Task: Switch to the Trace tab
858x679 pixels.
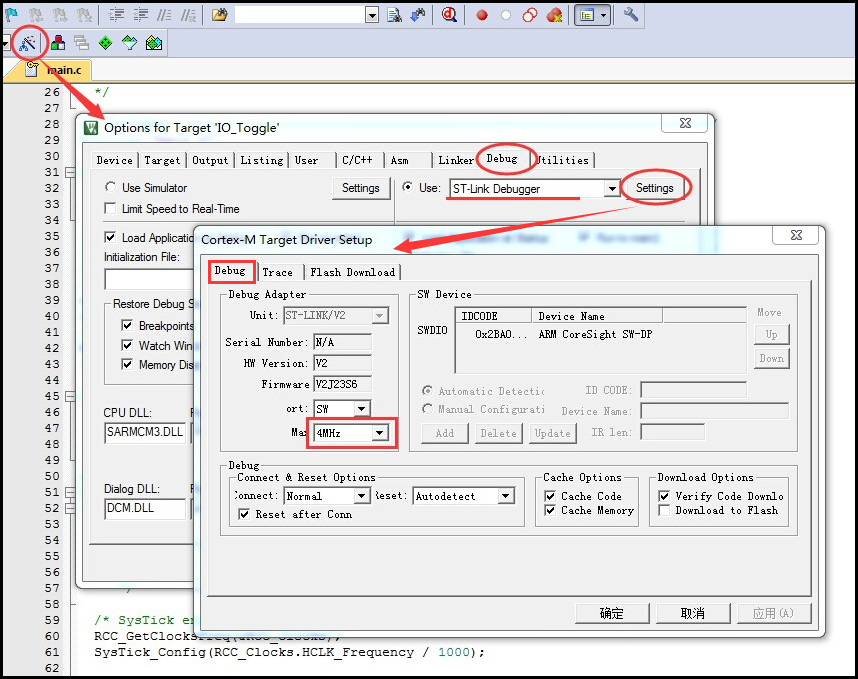Action: point(277,272)
